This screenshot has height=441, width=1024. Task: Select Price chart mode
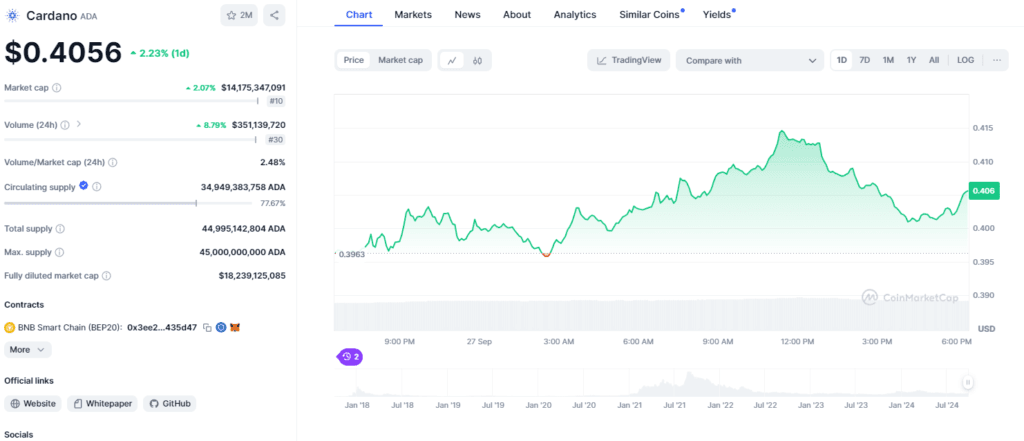coord(353,60)
